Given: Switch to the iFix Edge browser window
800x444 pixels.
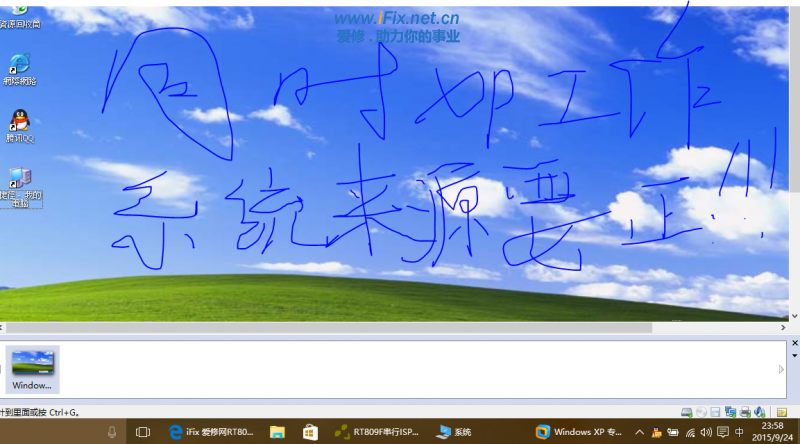Looking at the screenshot, I should [211, 432].
